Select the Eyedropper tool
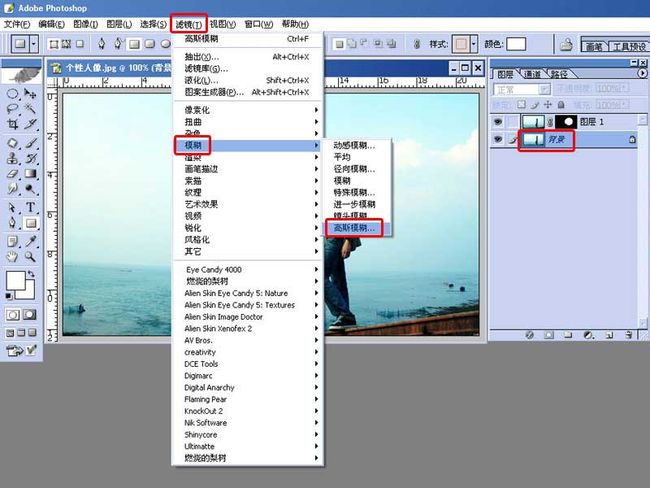 [30, 241]
